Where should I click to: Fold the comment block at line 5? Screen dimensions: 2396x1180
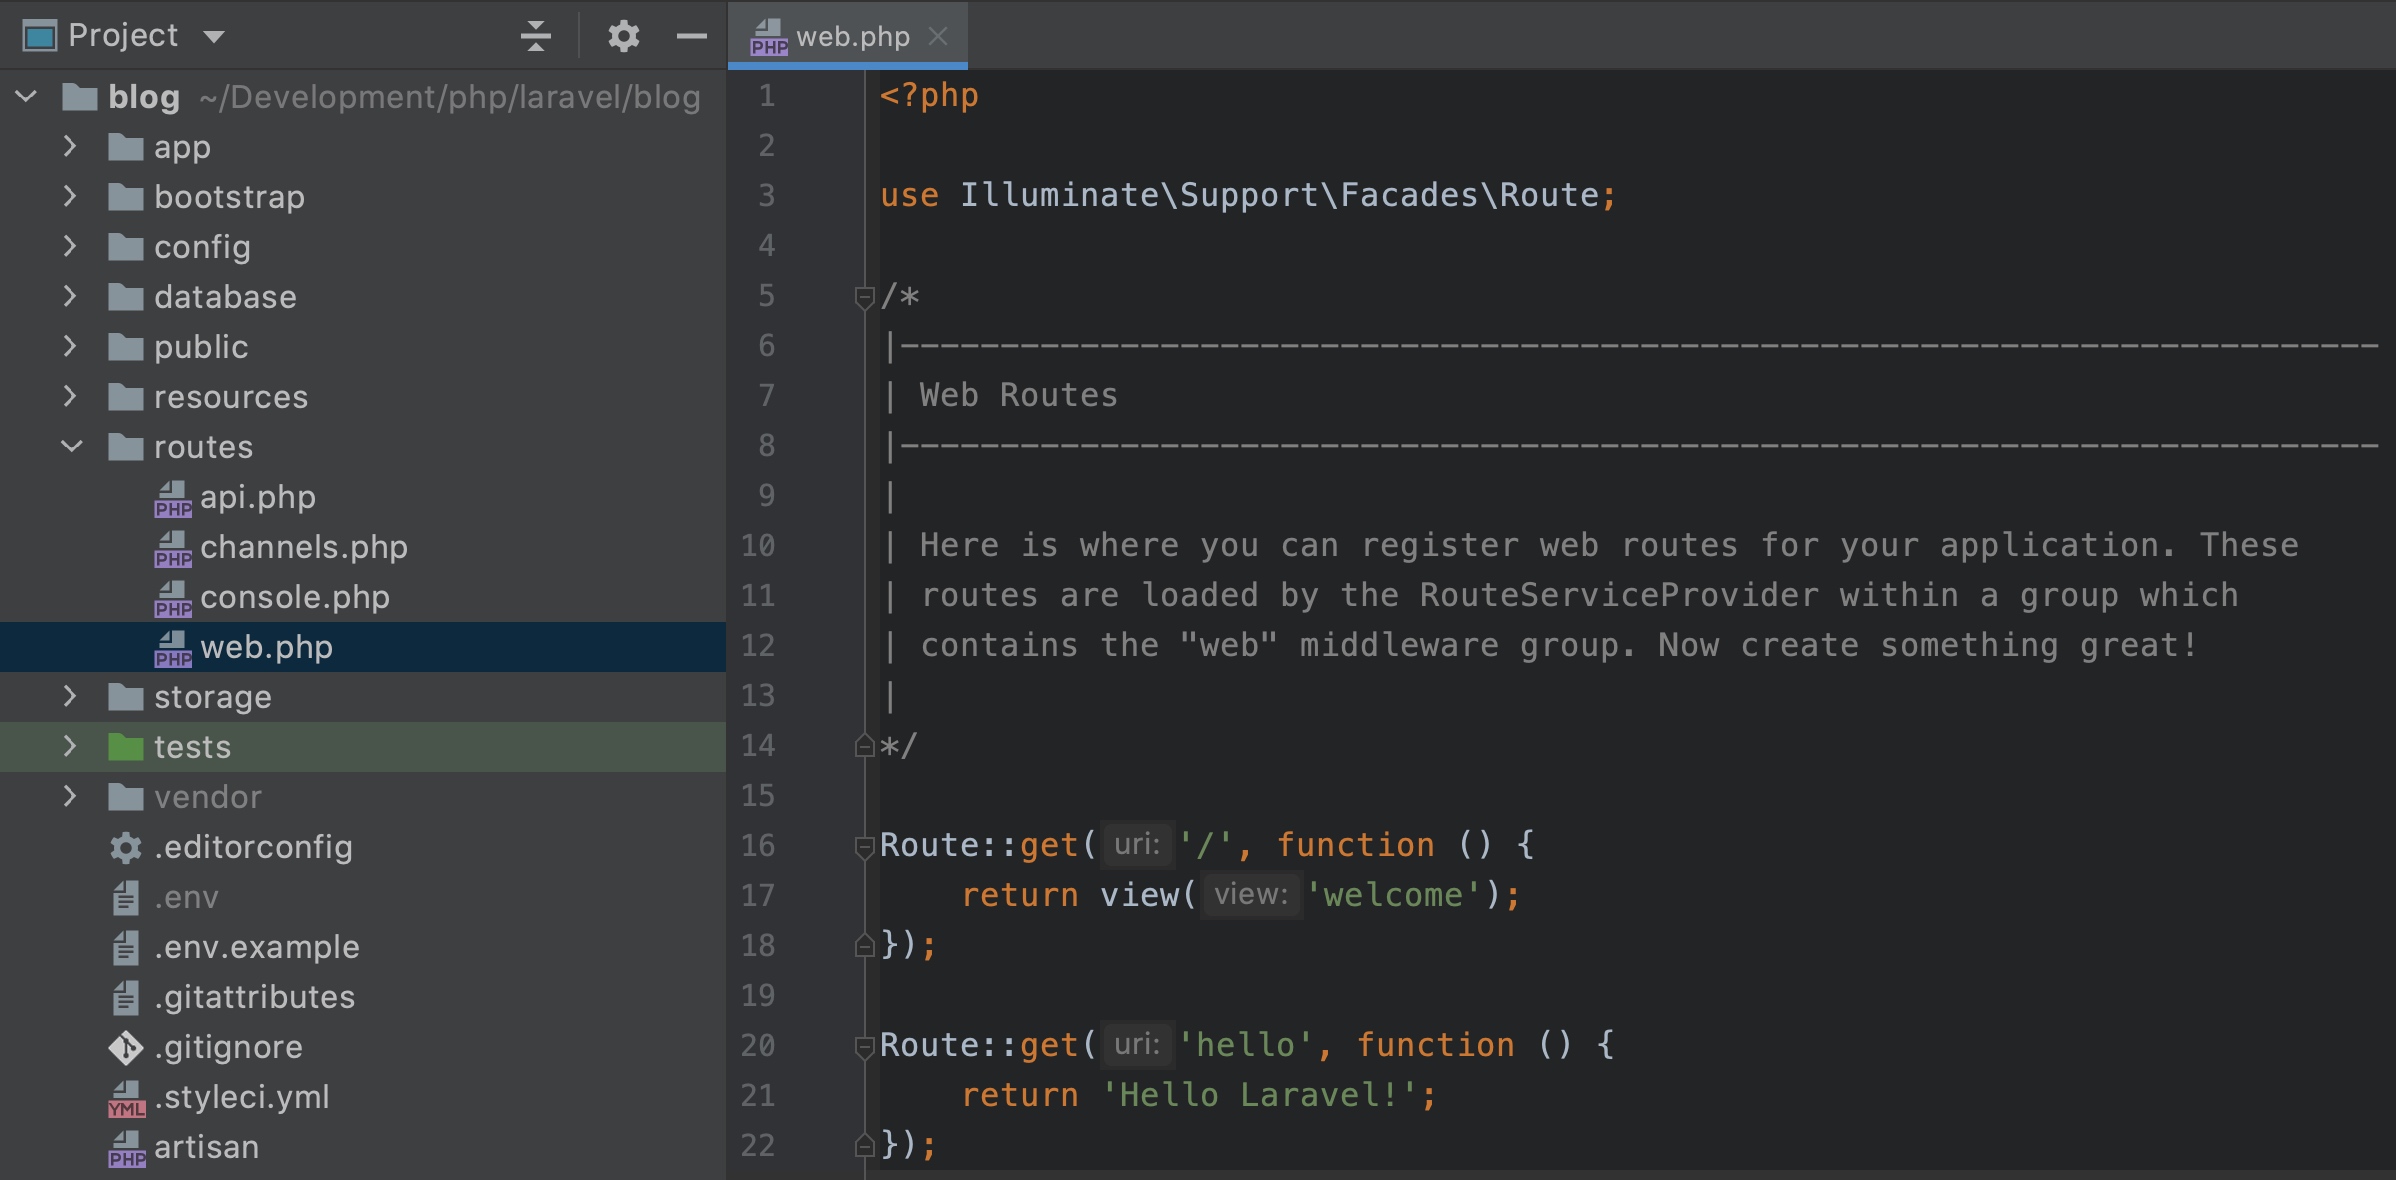[x=865, y=298]
